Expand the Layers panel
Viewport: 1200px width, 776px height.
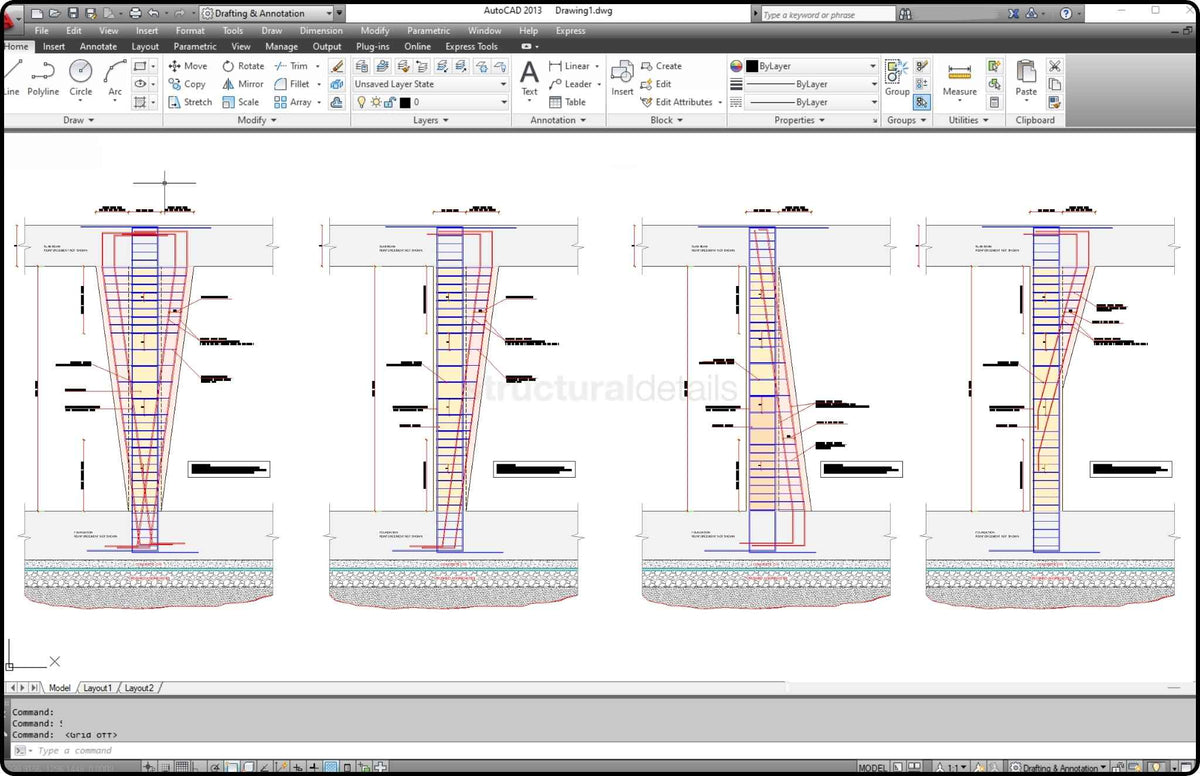431,120
